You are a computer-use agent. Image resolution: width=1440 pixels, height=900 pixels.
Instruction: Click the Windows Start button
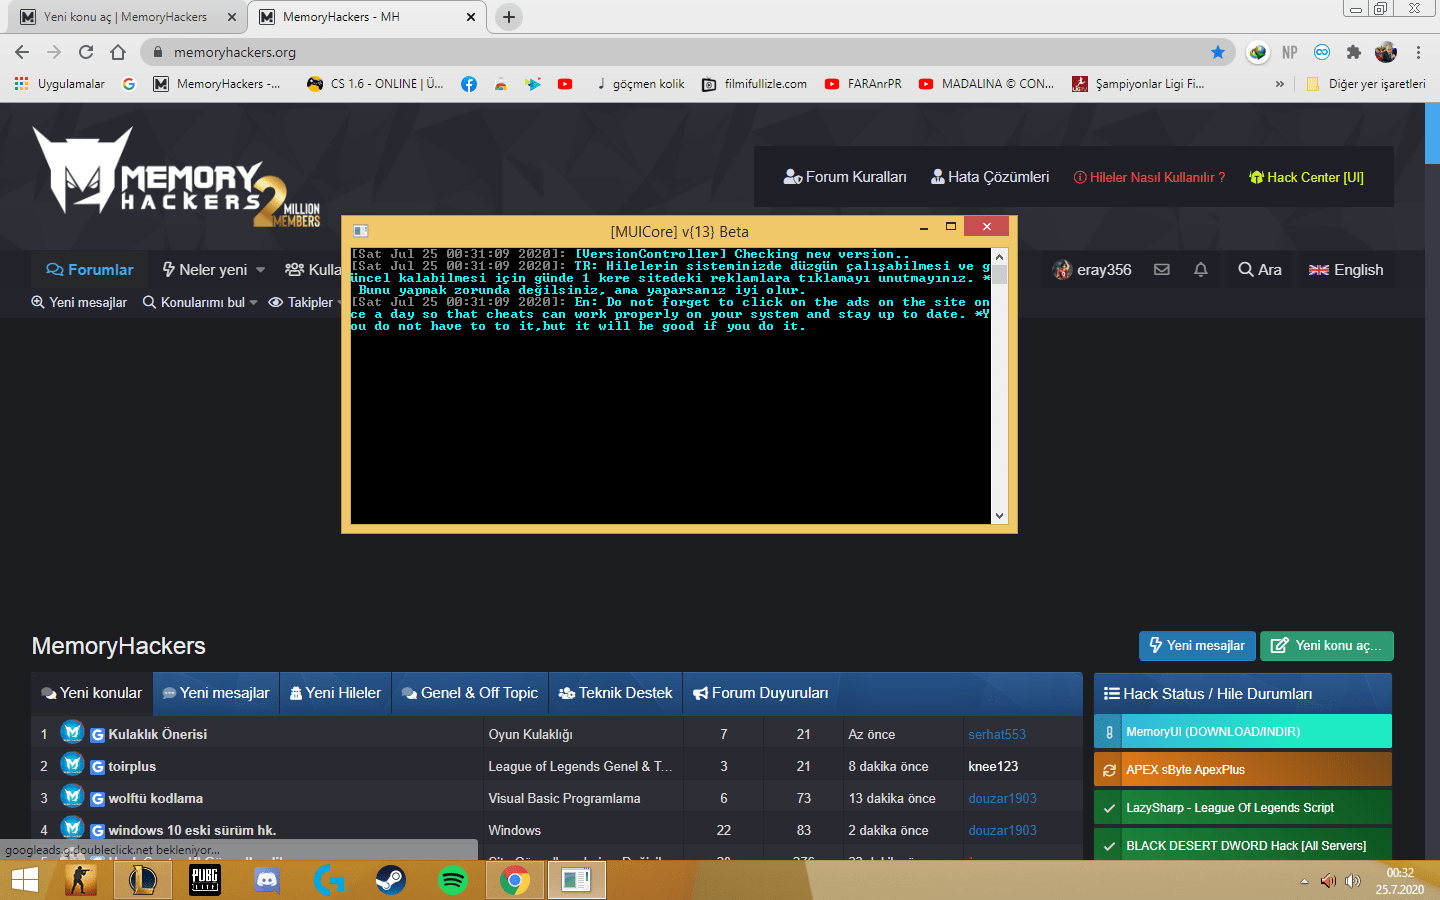pos(24,880)
